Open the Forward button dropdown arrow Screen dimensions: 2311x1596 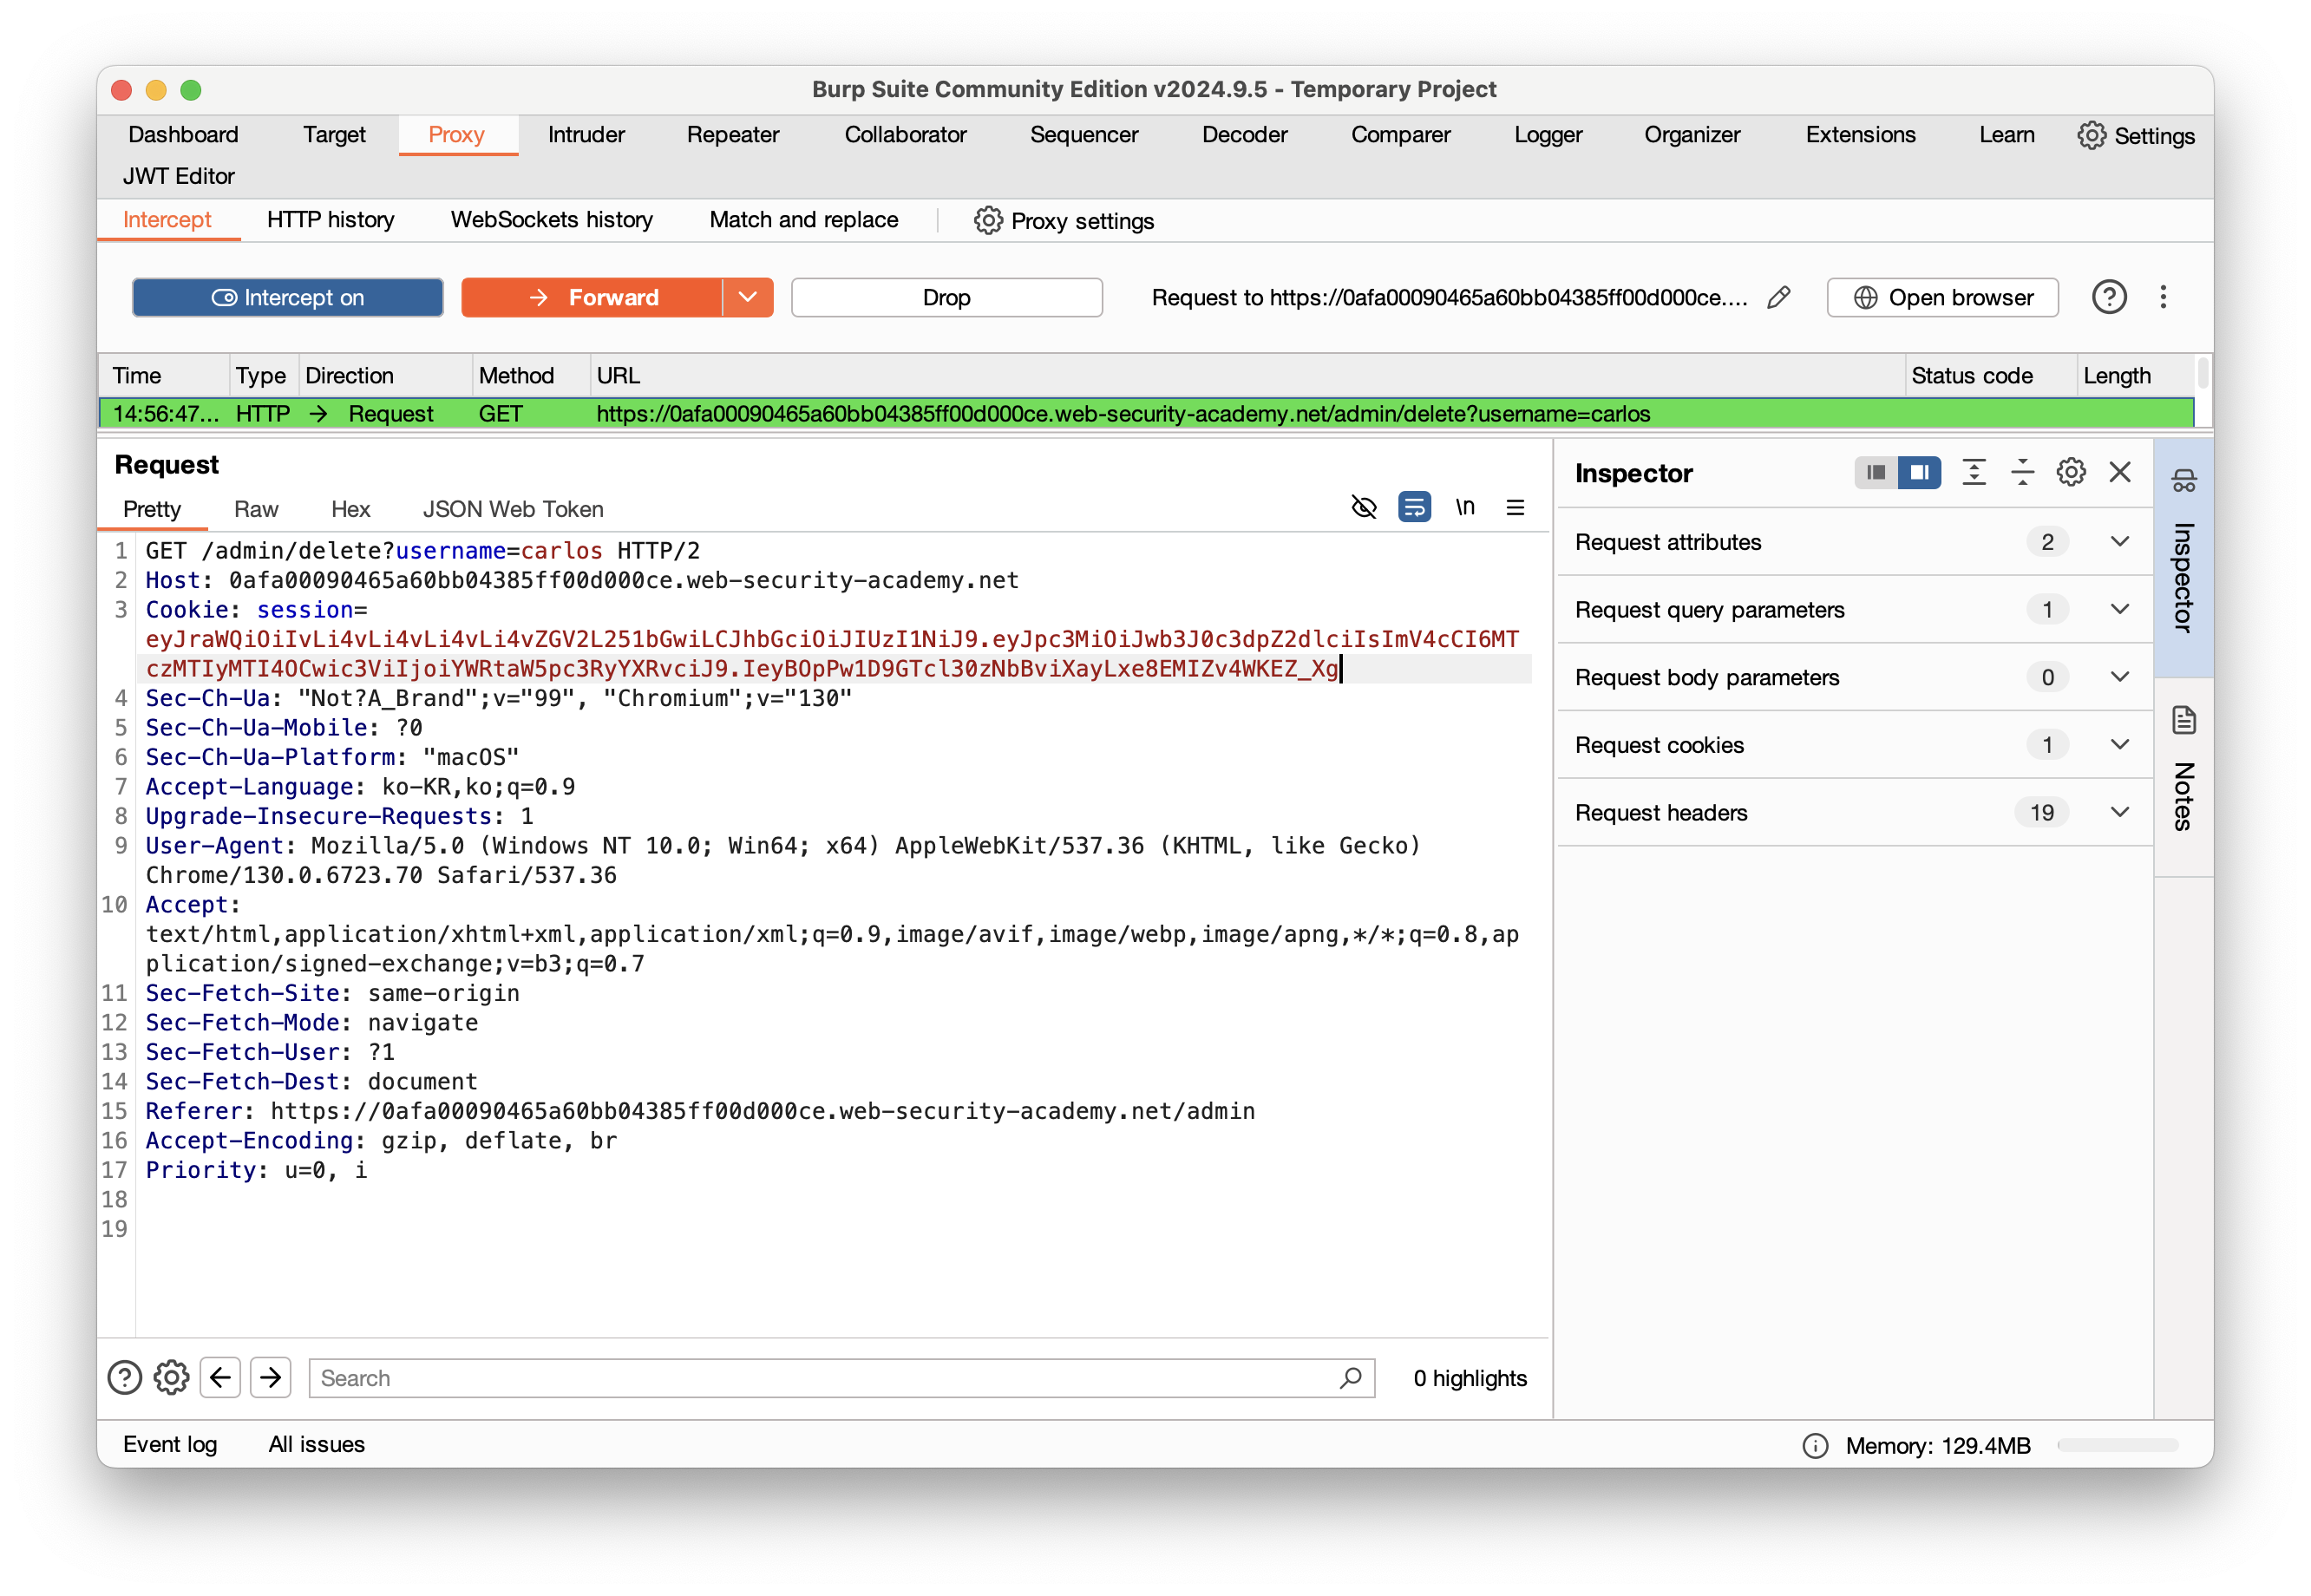747,298
